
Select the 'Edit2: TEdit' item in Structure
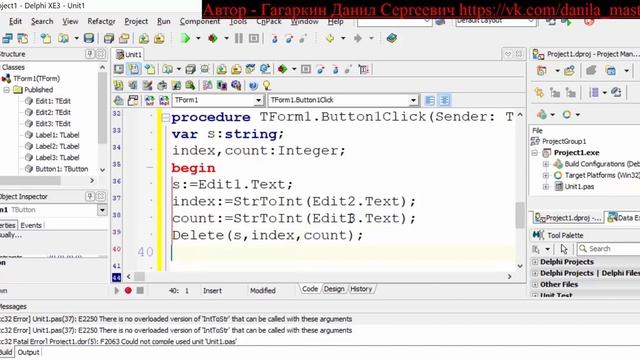point(53,112)
